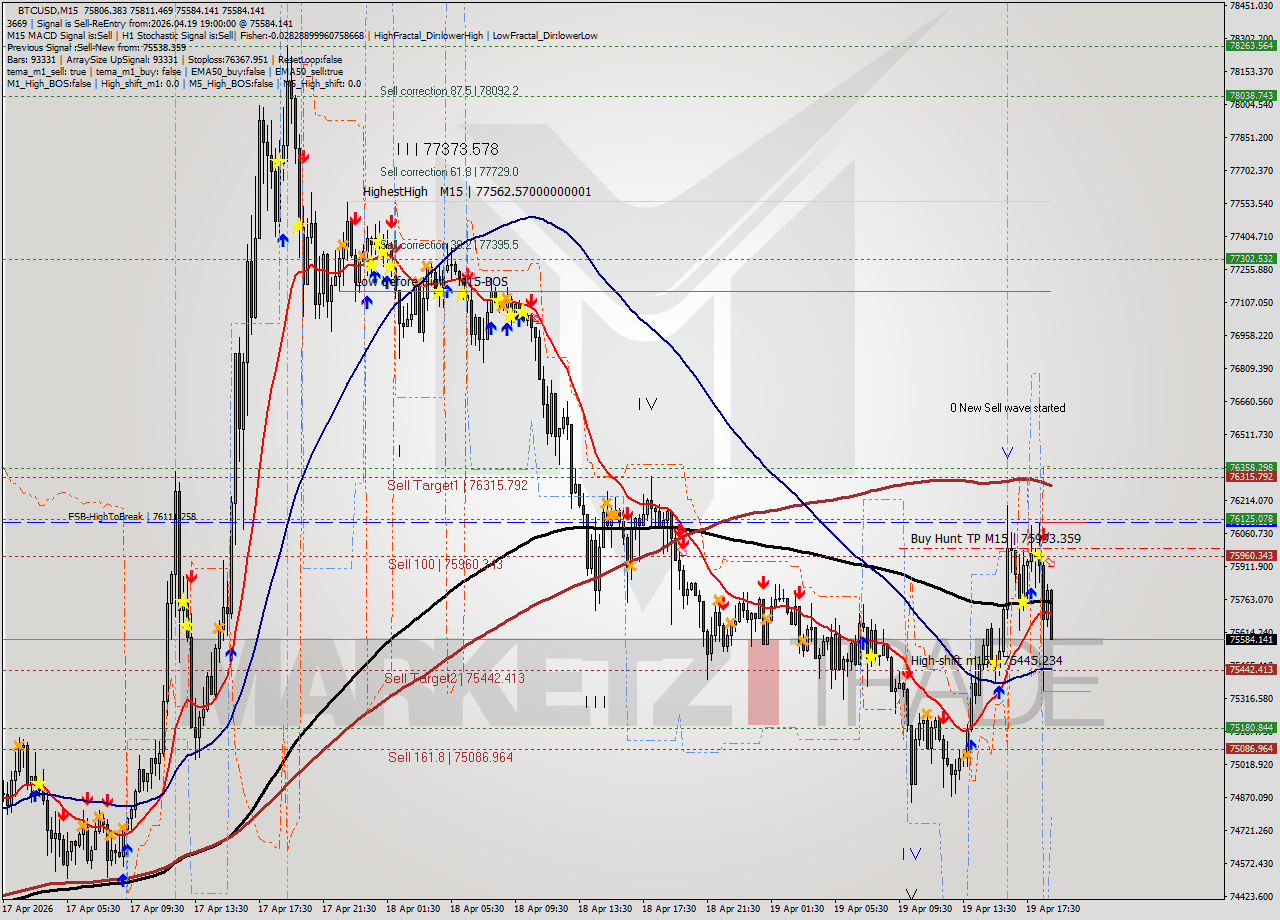Click the yellow star marker beside the Buy Hunt TP label
1280x920 pixels.
point(1040,555)
